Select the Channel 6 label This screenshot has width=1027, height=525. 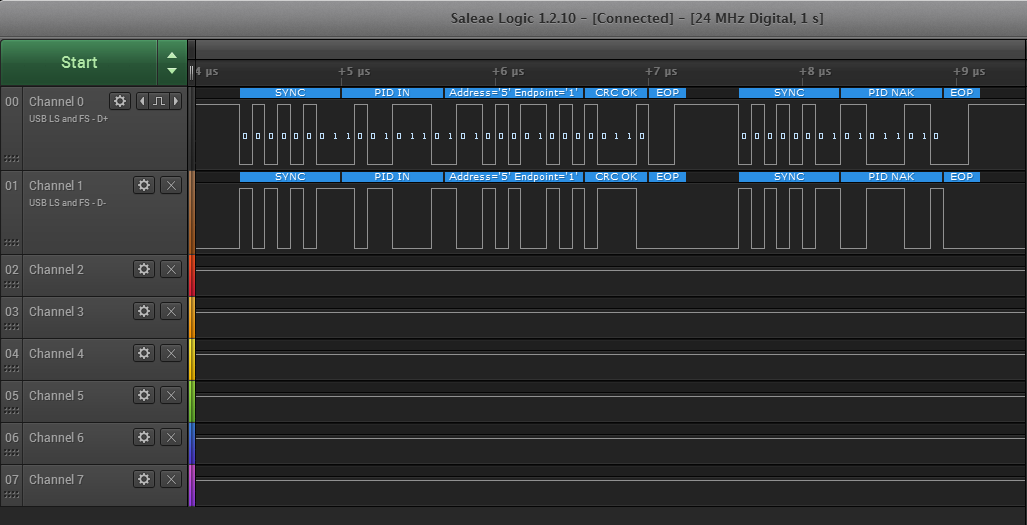[x=56, y=437]
